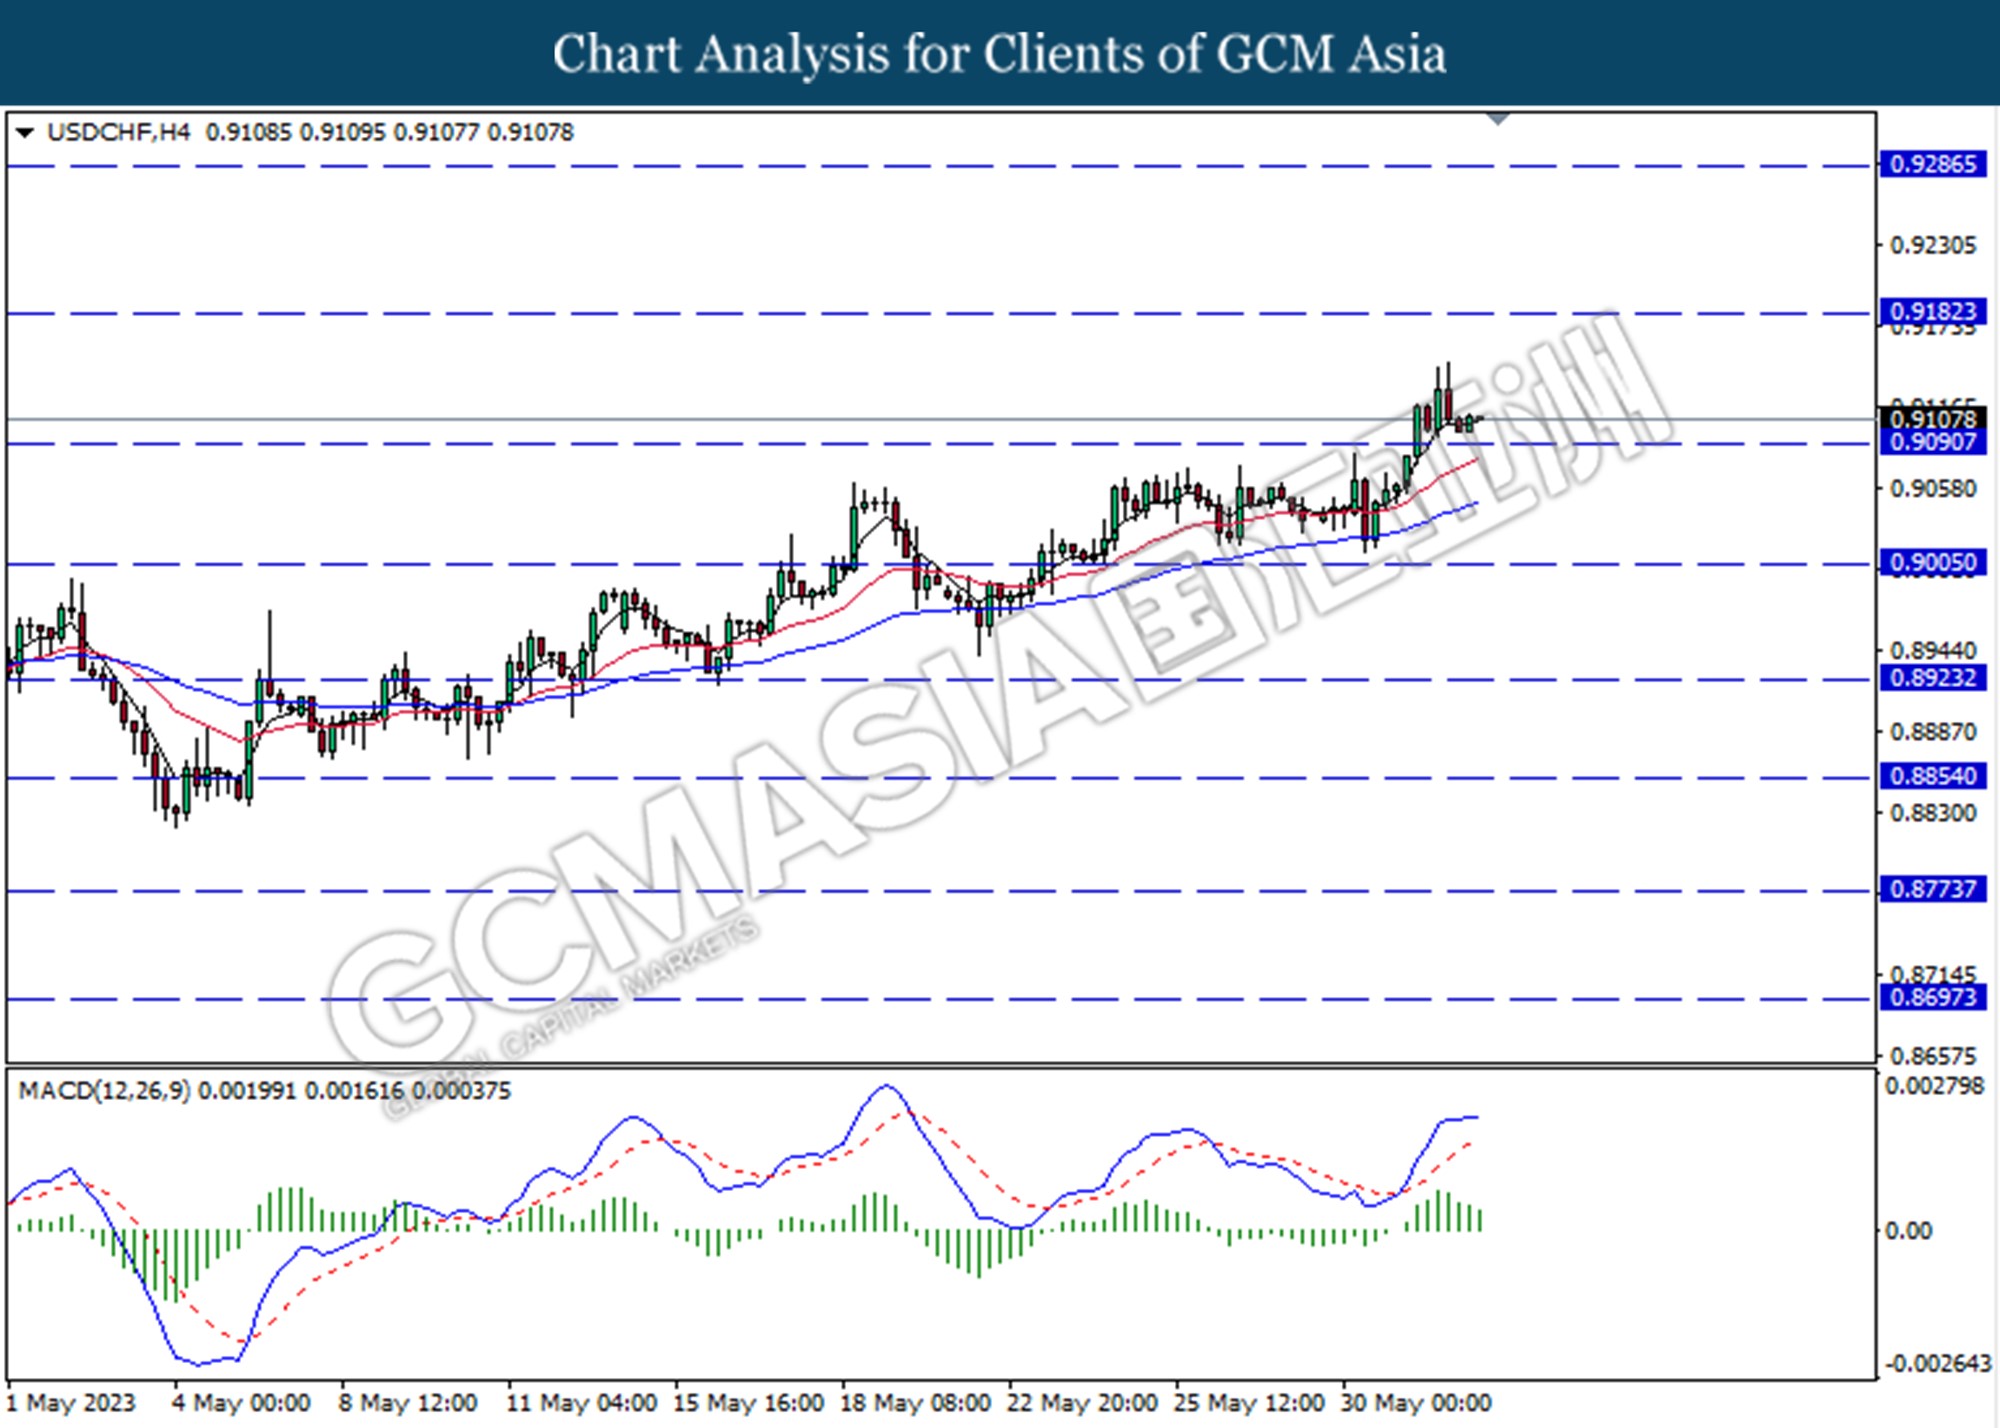This screenshot has width=2000, height=1428.
Task: Click the black triangle beside USDCHF,H4
Action: (25, 132)
